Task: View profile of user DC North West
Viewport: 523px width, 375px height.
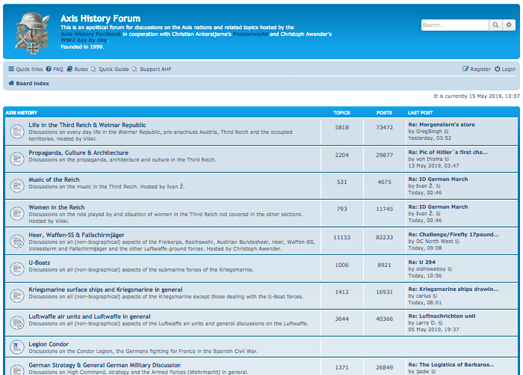Action: [435, 241]
